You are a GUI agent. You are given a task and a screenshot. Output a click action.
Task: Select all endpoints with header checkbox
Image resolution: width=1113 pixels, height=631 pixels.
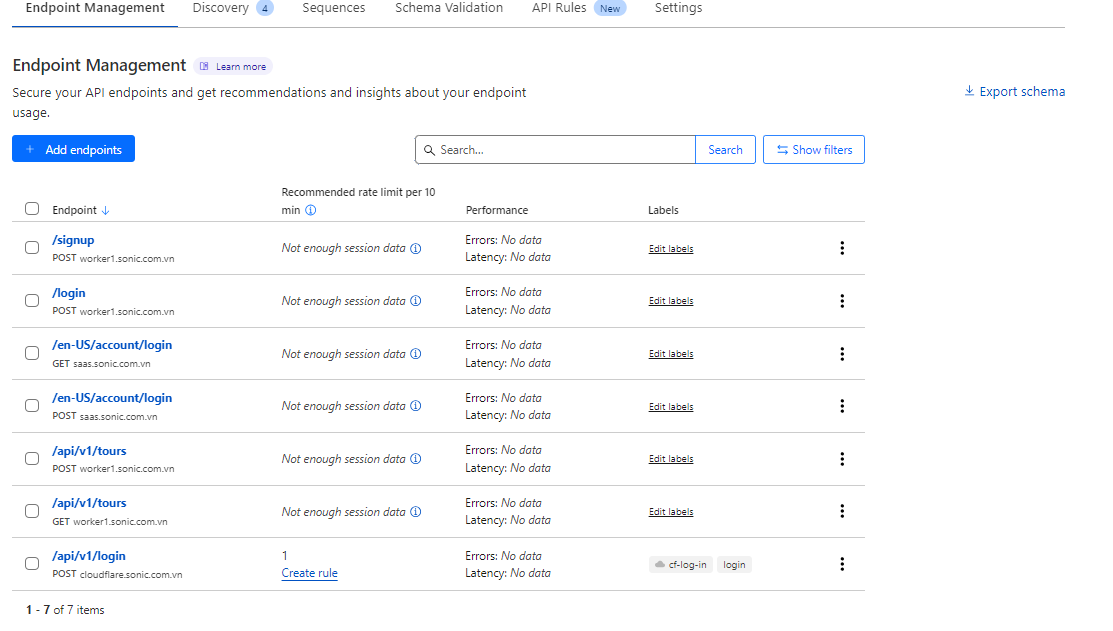pos(32,209)
